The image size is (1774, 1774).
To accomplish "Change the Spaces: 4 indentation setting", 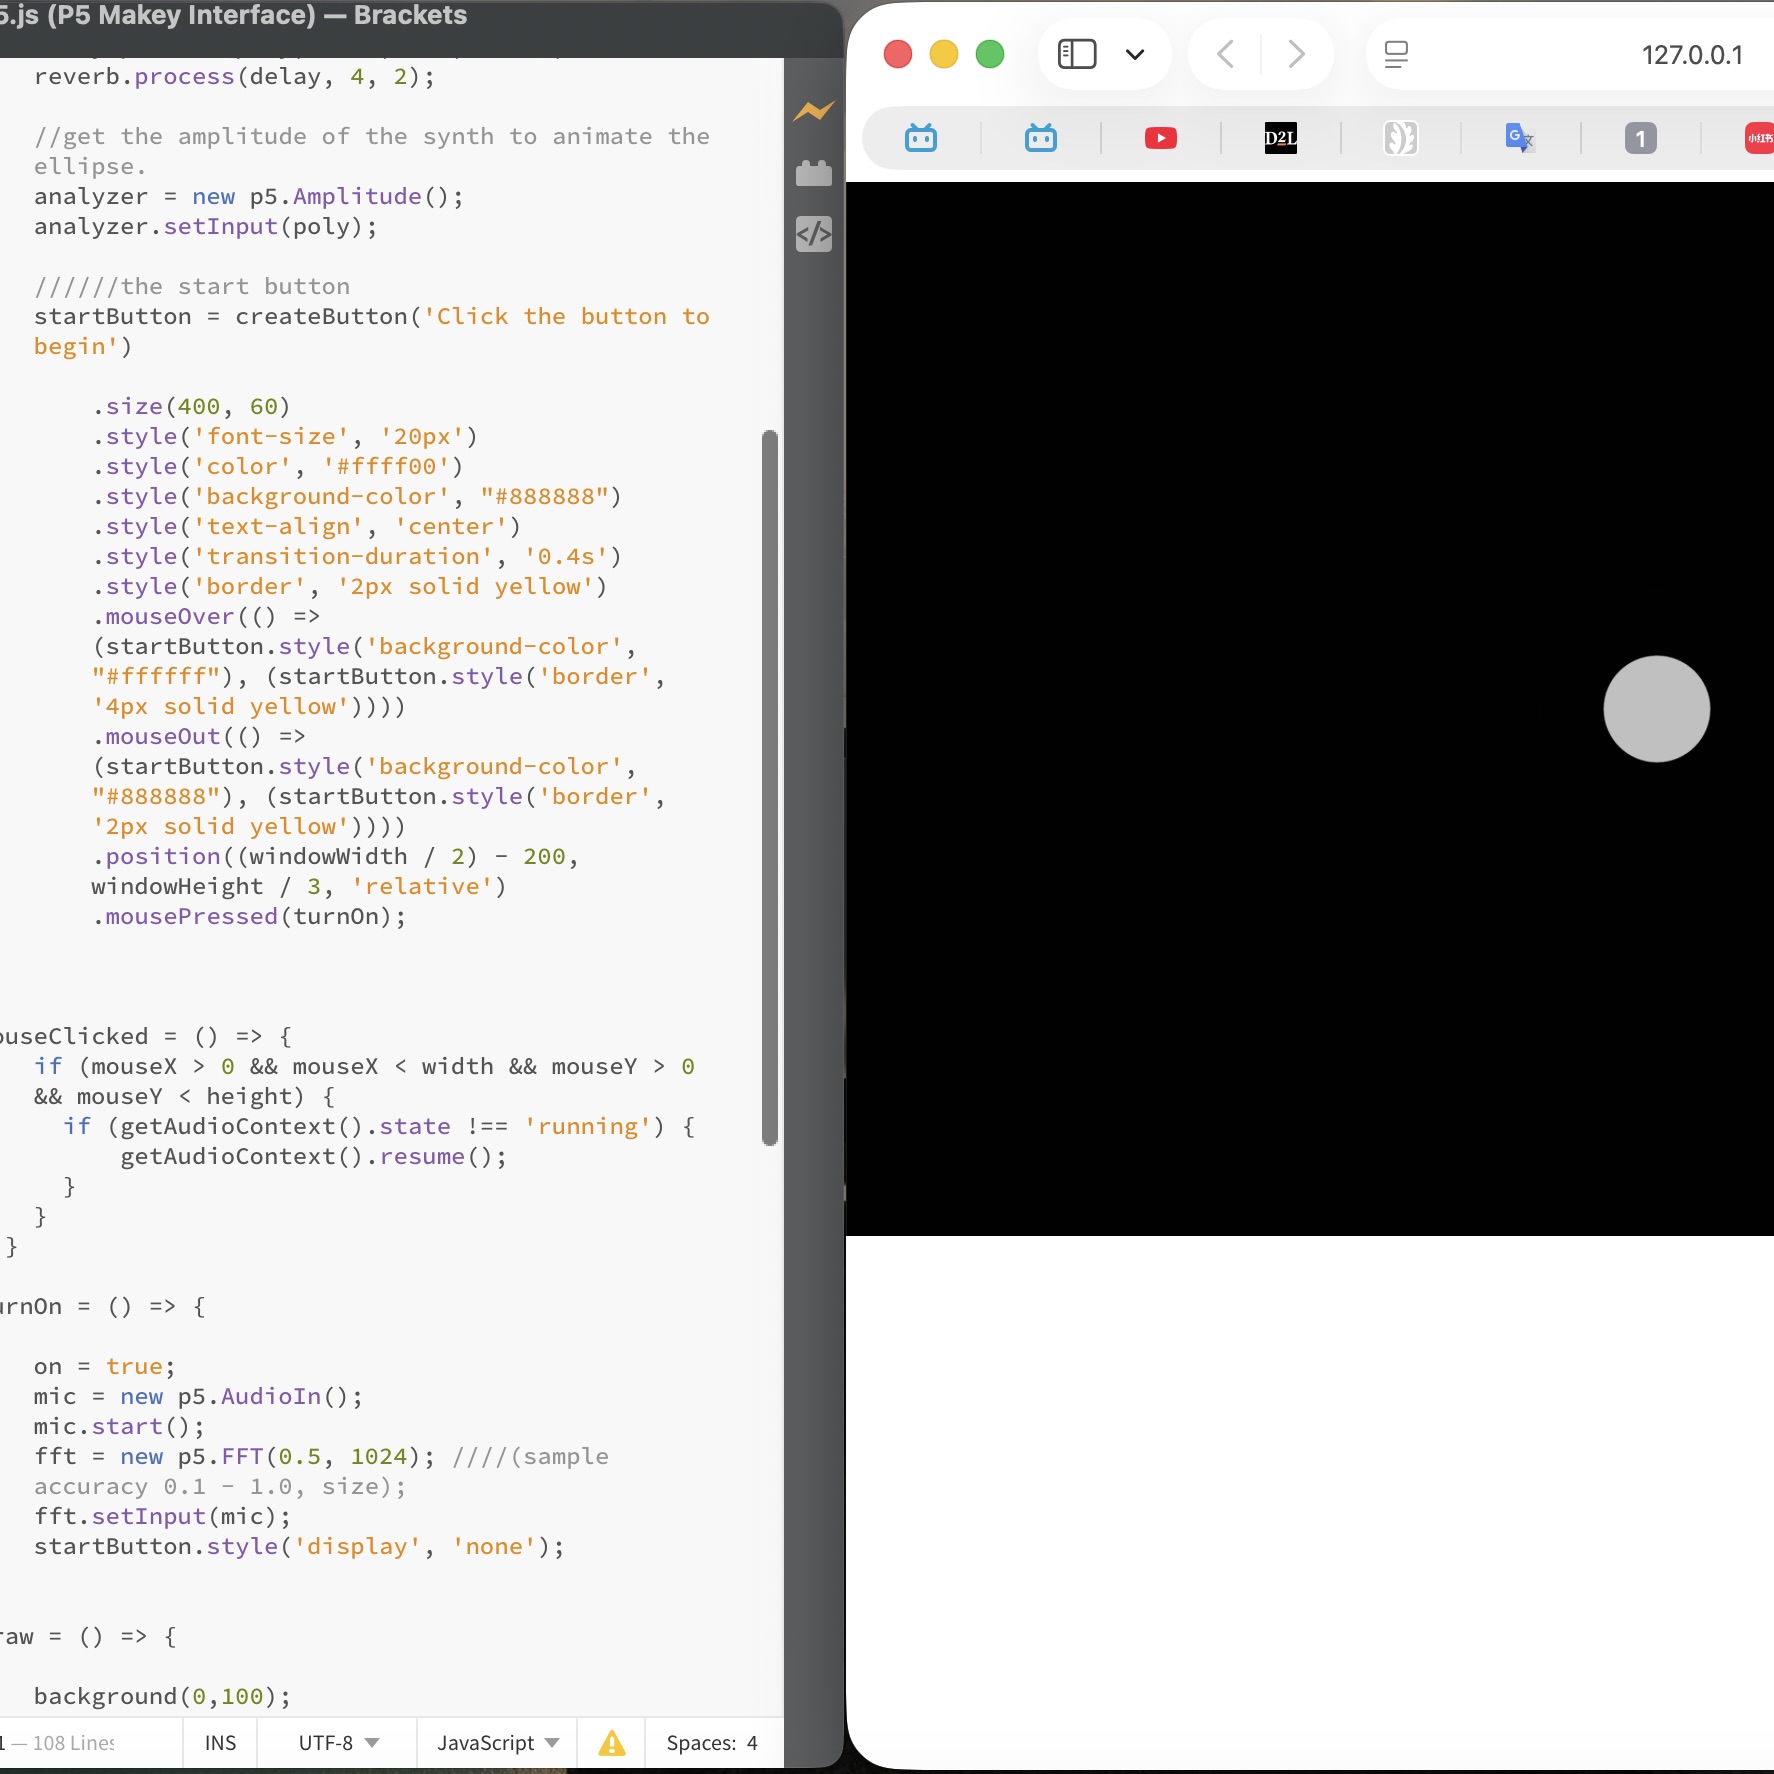I will pyautogui.click(x=712, y=1743).
